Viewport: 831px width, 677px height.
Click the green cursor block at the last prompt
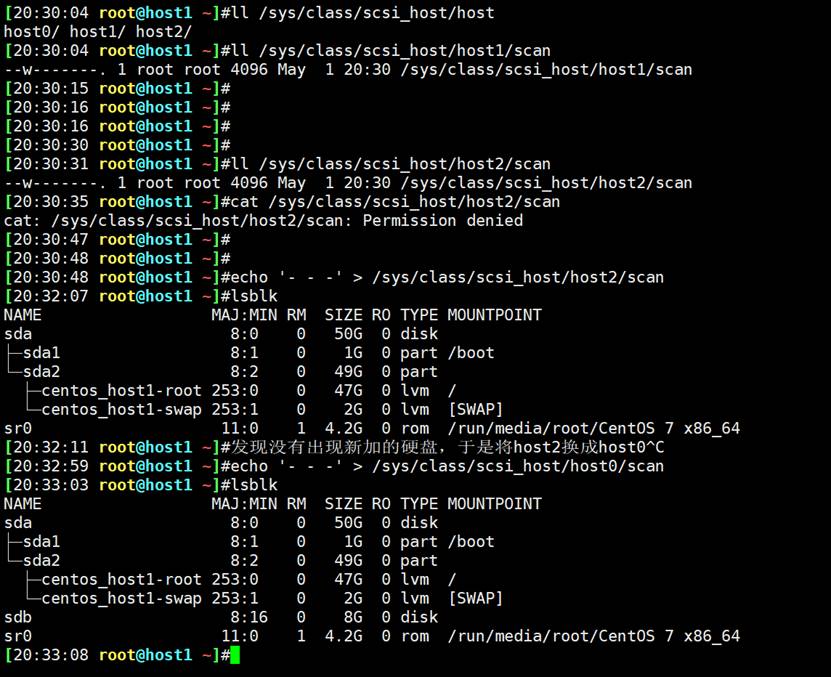[x=234, y=655]
